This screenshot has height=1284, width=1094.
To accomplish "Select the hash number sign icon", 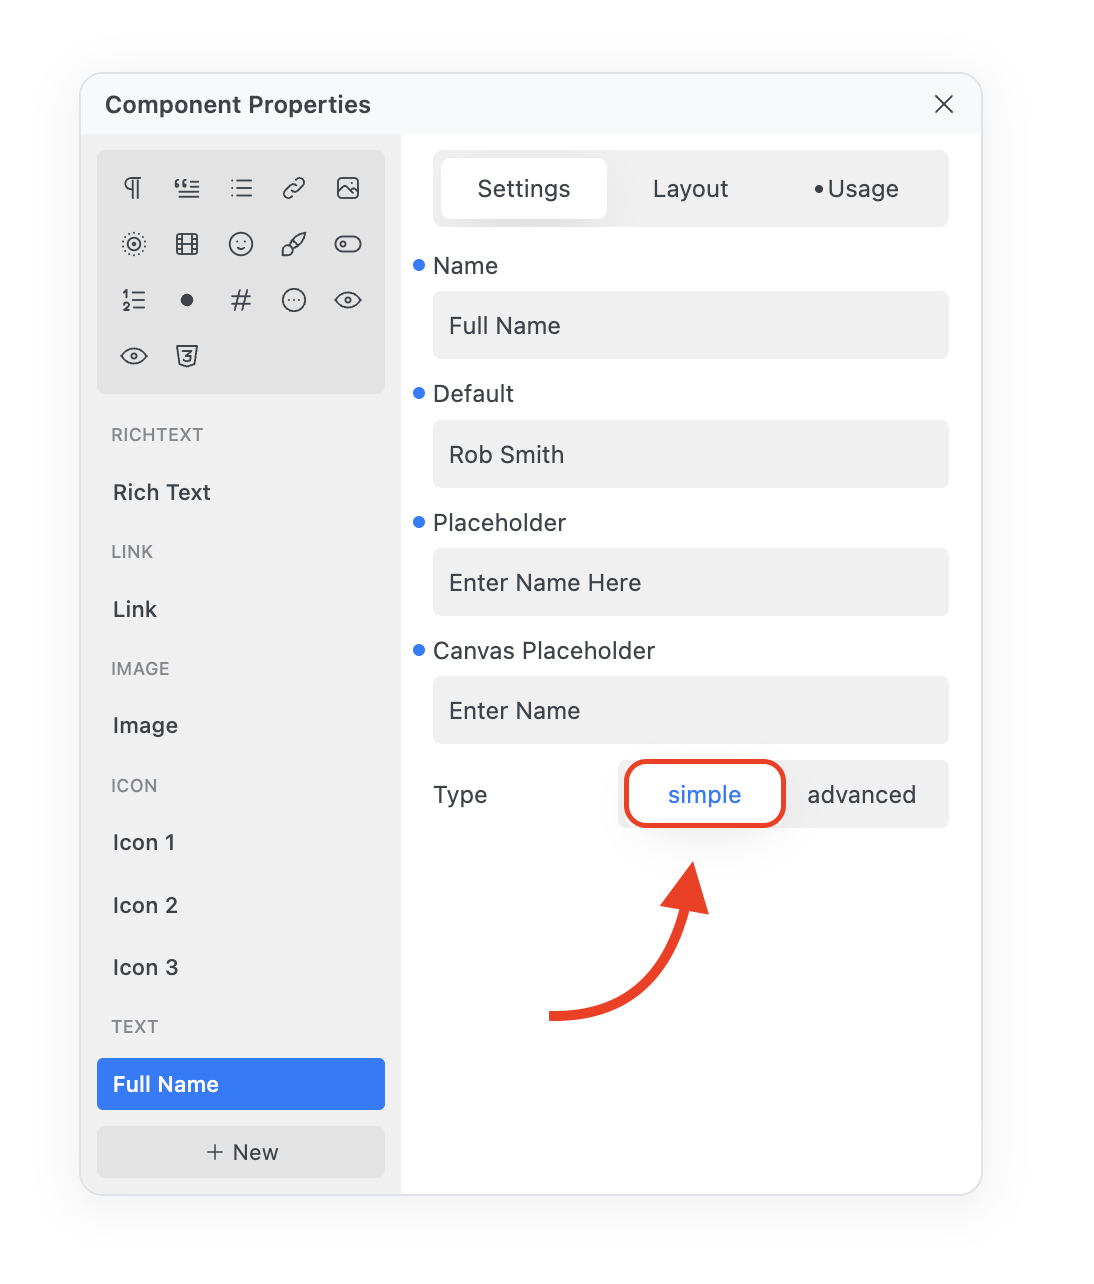I will 241,300.
